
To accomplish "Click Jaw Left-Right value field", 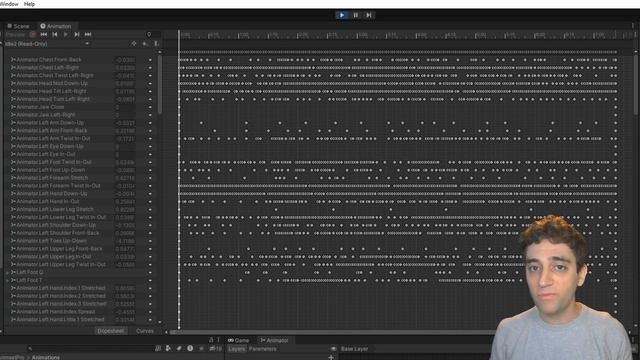I will [x=125, y=115].
